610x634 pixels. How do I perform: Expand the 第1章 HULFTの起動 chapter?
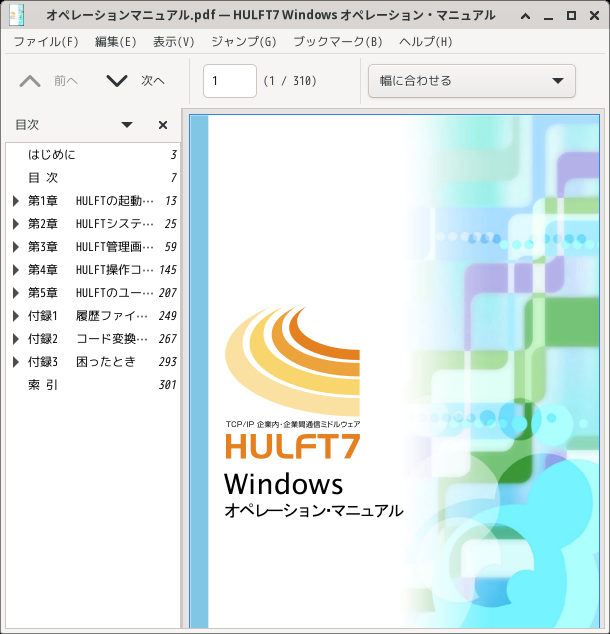coord(16,201)
